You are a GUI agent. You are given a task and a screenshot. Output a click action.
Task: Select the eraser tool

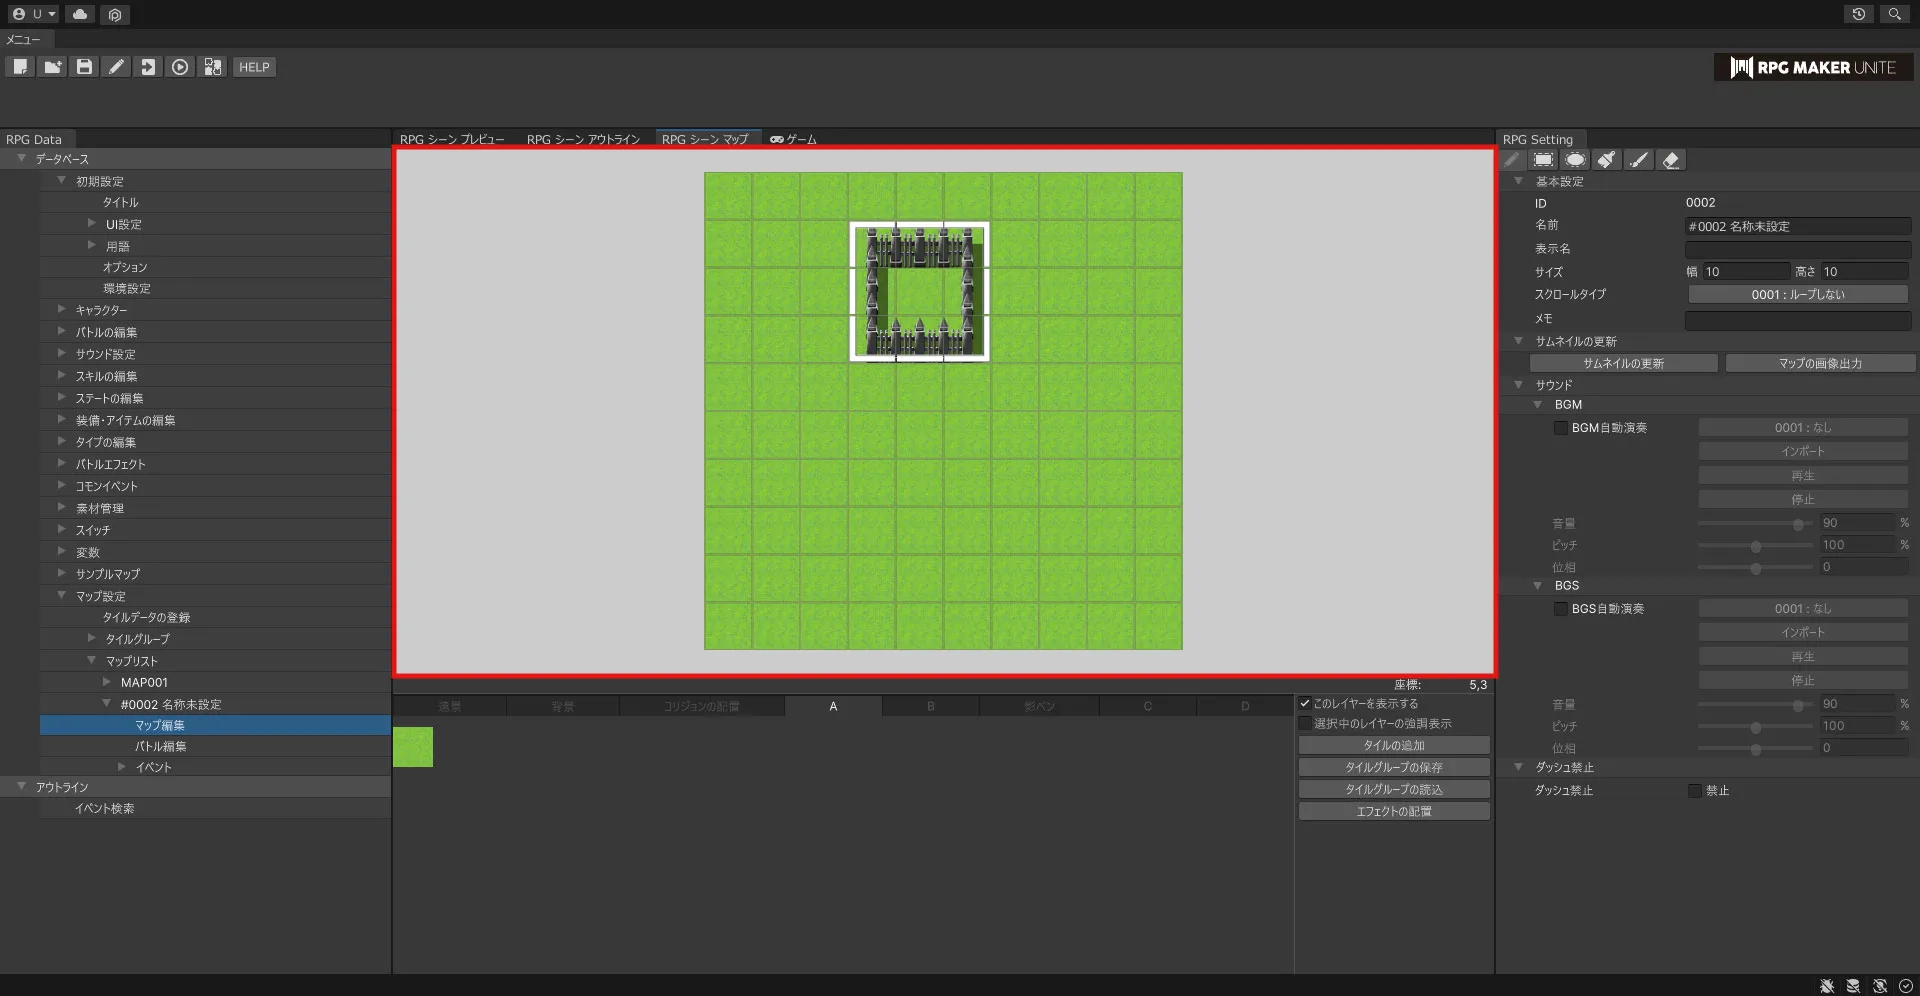point(1670,160)
